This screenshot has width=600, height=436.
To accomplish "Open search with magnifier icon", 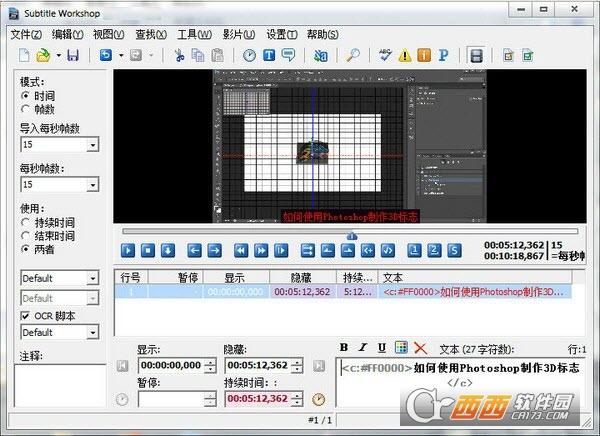I will [353, 56].
